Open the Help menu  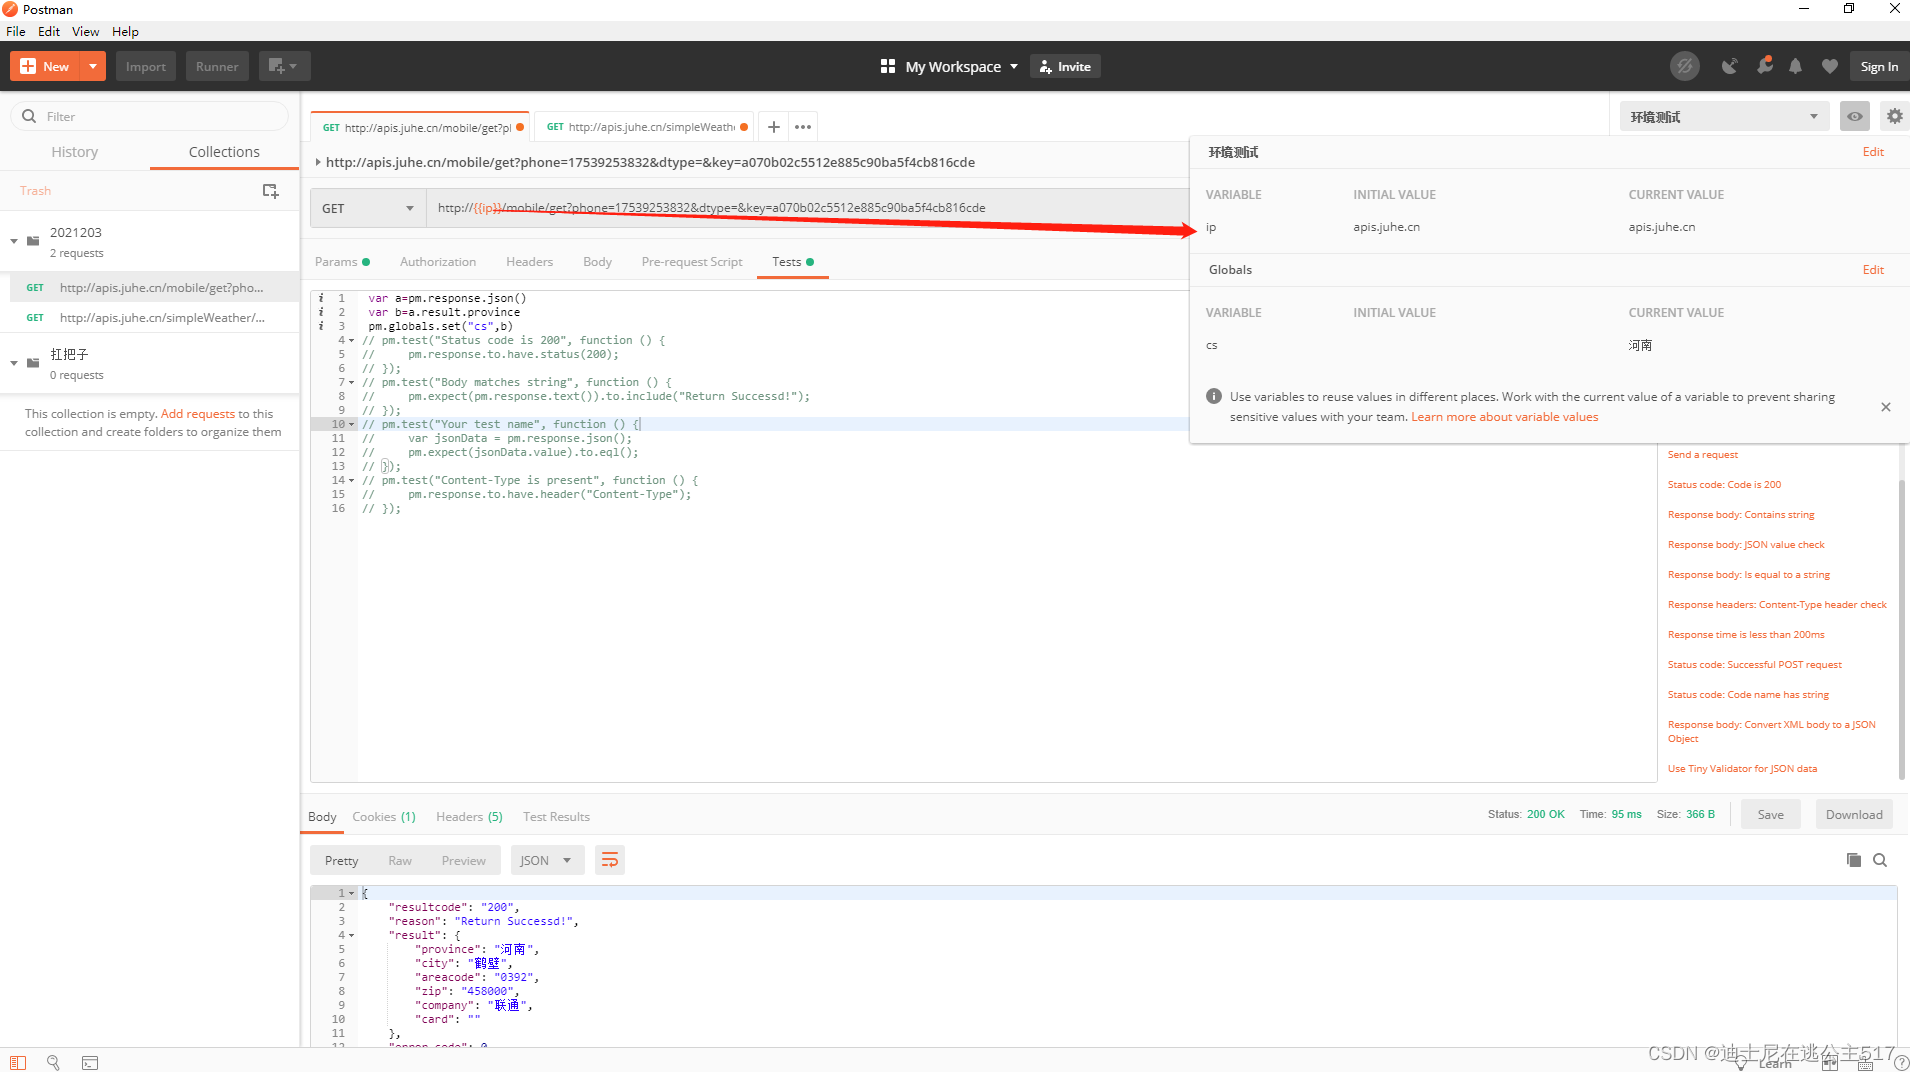tap(125, 31)
